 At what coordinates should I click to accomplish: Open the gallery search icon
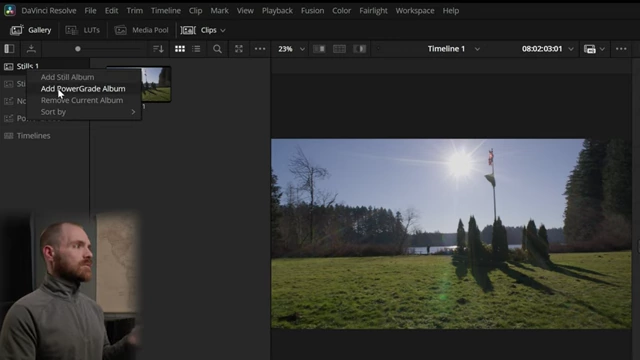click(x=218, y=49)
